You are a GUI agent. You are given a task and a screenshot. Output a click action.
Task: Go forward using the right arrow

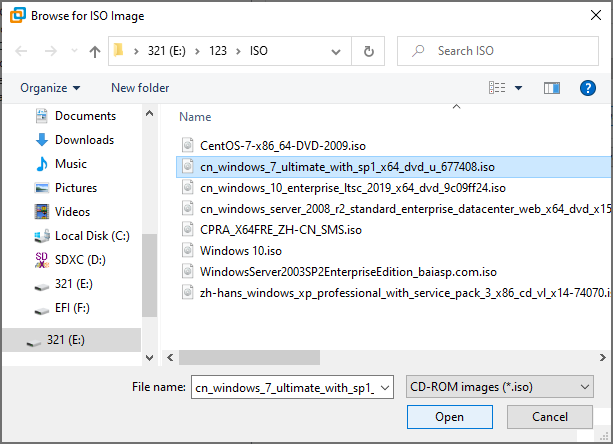pyautogui.click(x=50, y=51)
